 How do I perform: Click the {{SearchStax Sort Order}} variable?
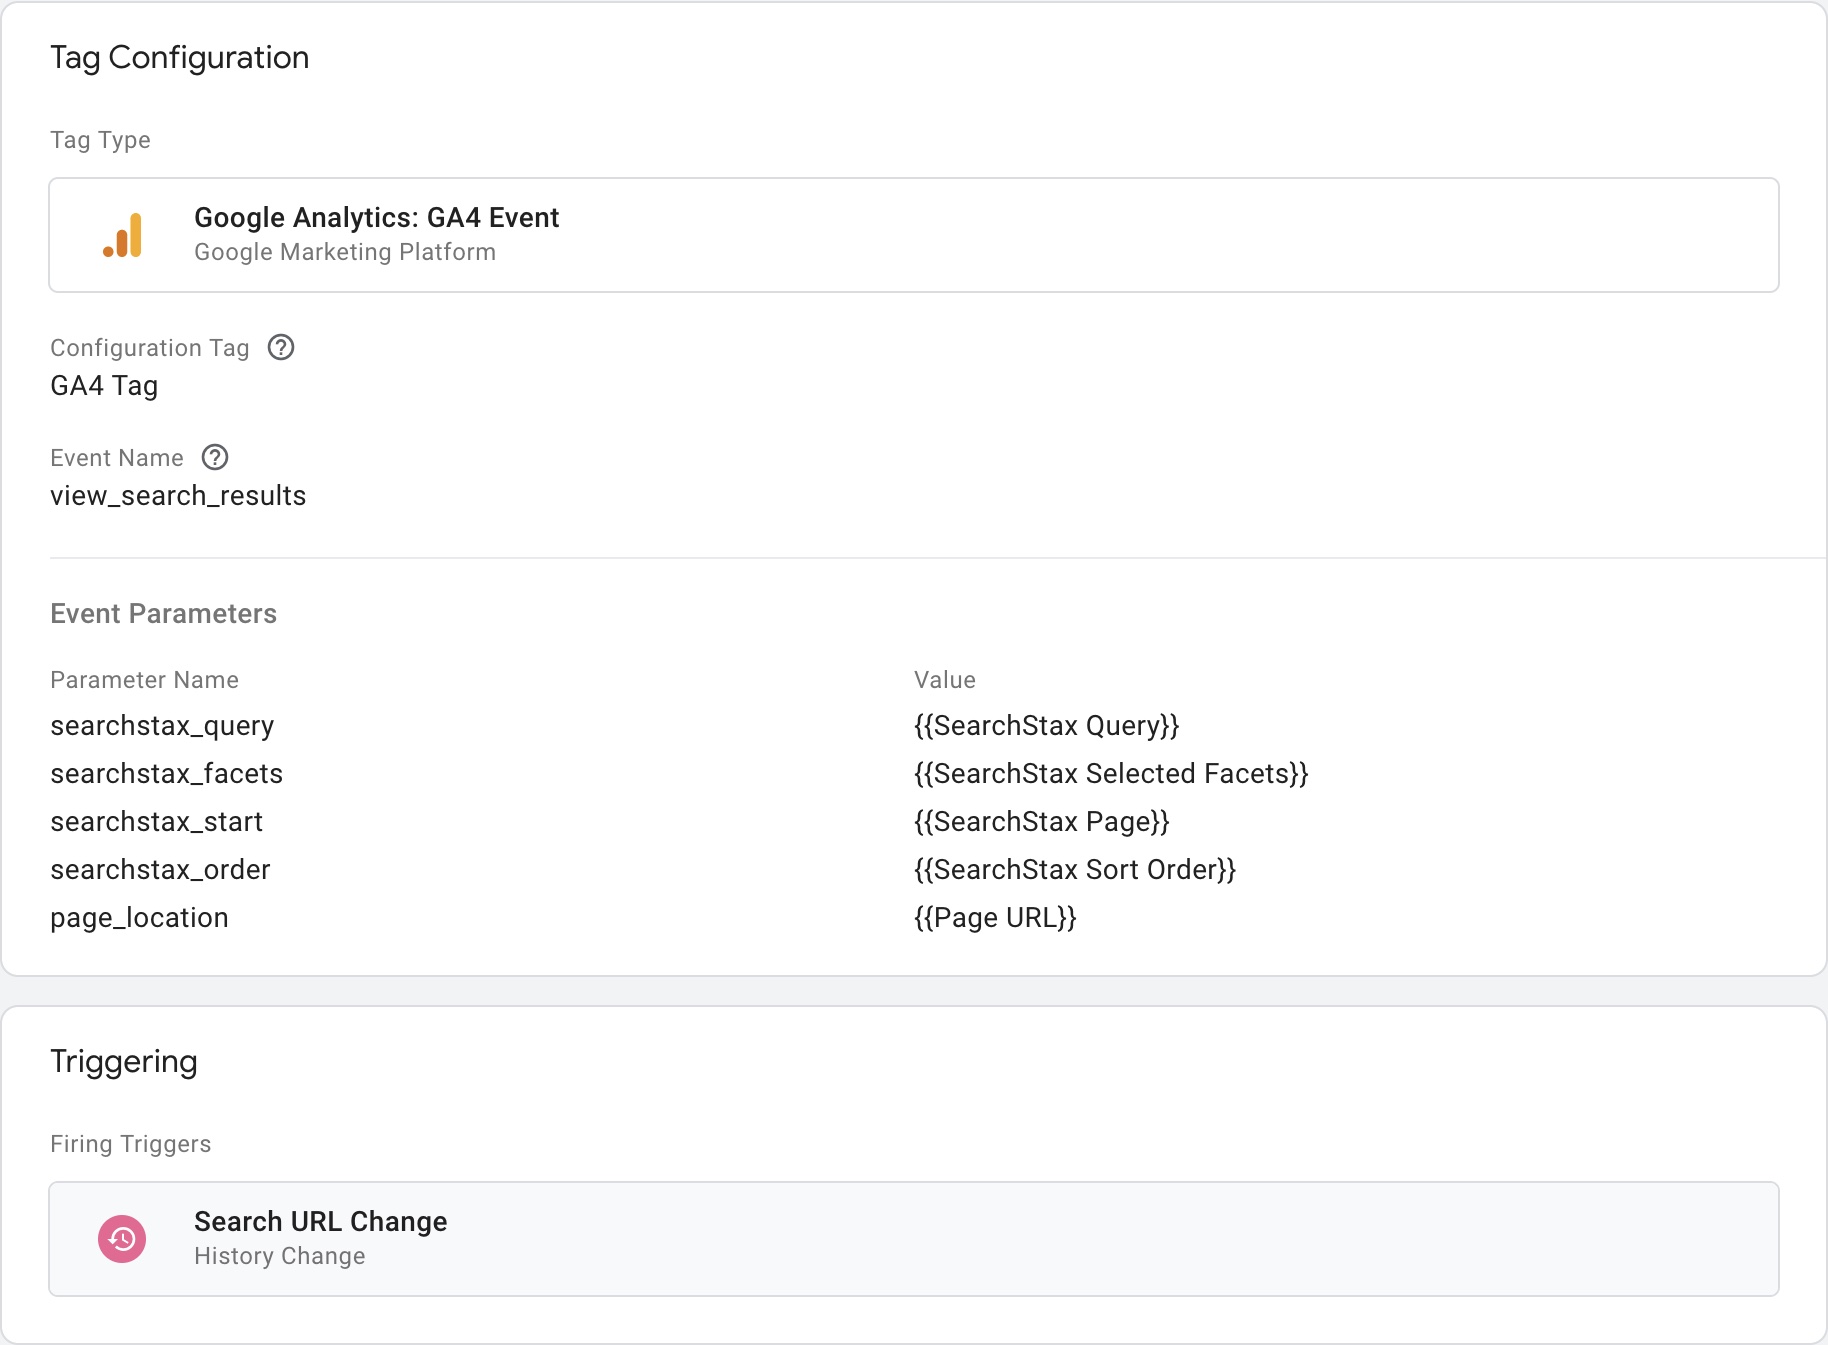1074,869
